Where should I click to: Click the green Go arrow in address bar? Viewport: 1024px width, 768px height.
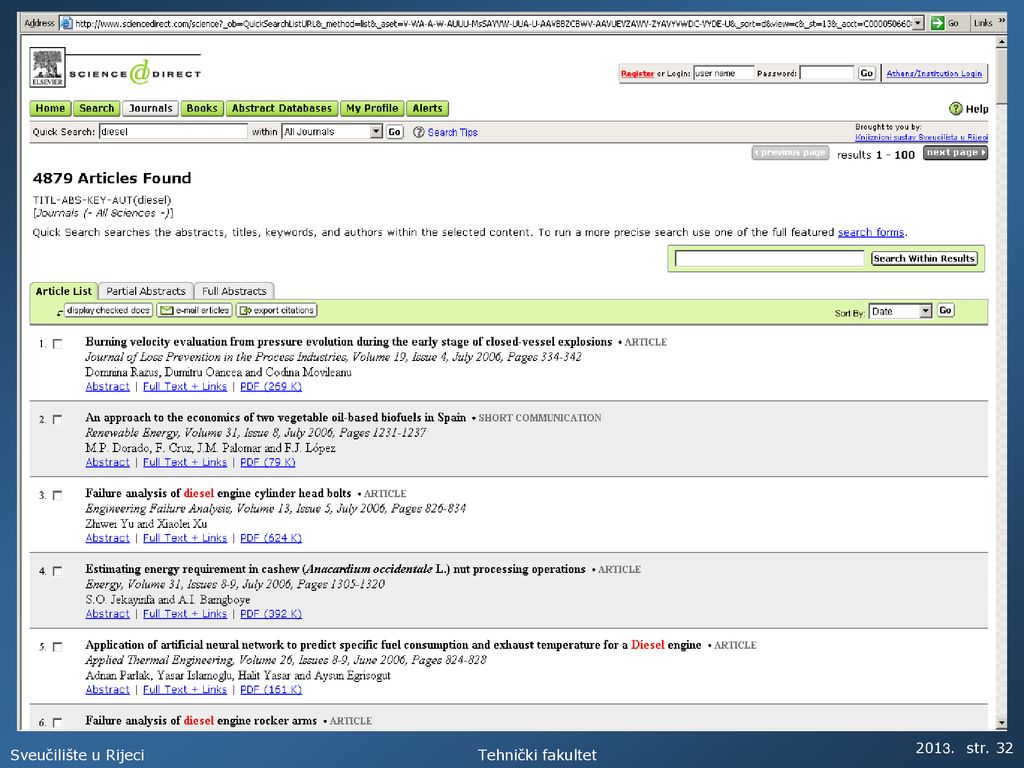click(x=937, y=24)
